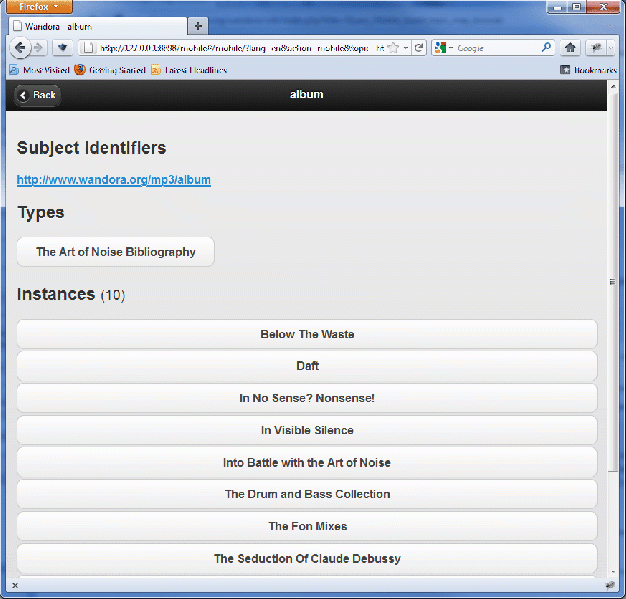The image size is (626, 599).
Task: Open URL history dropdown arrow
Action: [x=405, y=47]
